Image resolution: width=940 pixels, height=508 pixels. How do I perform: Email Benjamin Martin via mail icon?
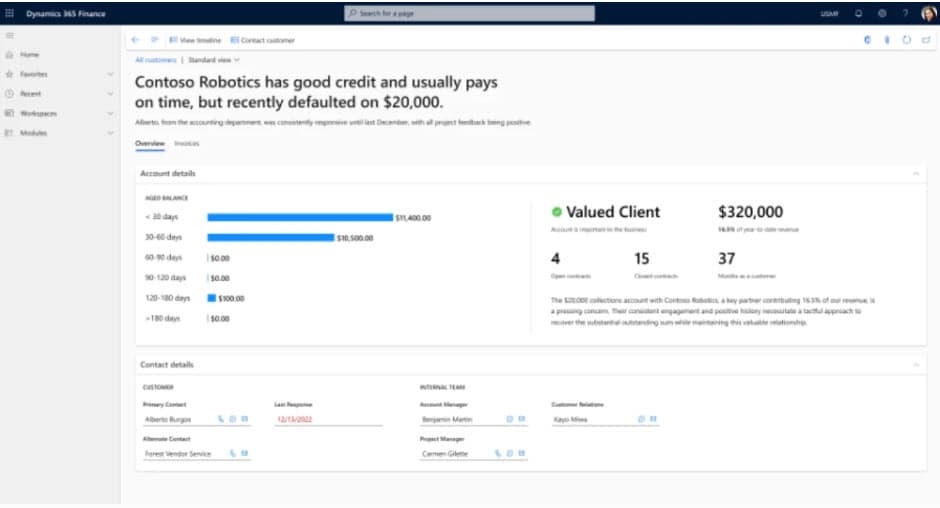[522, 419]
